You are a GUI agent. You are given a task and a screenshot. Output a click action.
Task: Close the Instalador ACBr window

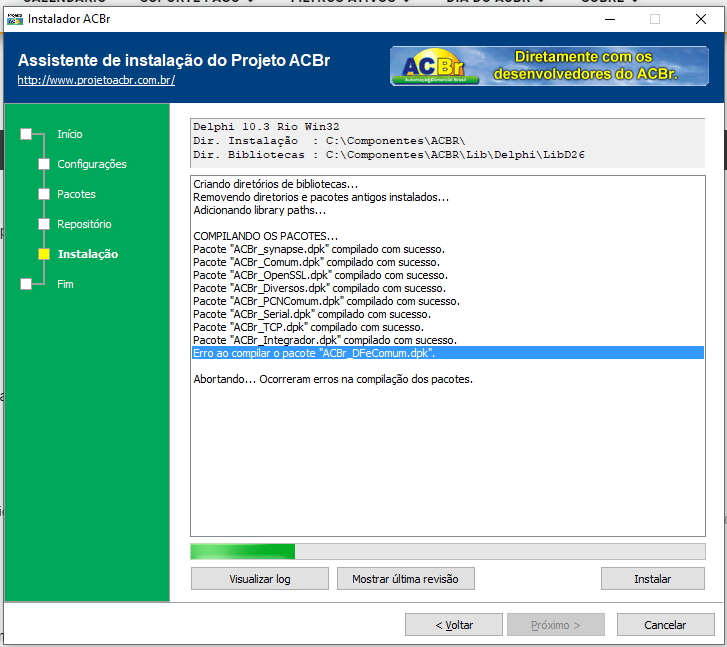(x=701, y=19)
